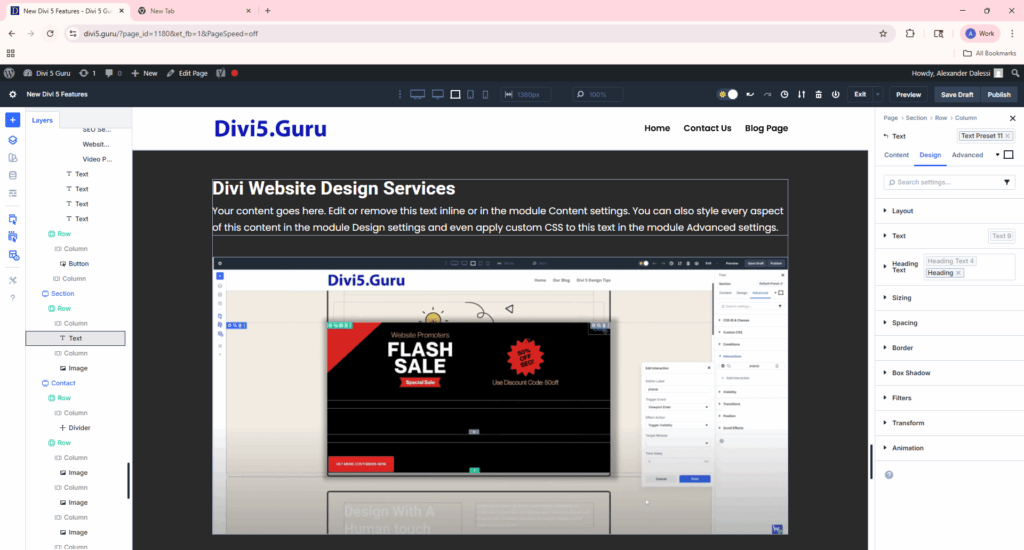The height and width of the screenshot is (550, 1024).
Task: Click the trash icon in top toolbar
Action: click(819, 95)
